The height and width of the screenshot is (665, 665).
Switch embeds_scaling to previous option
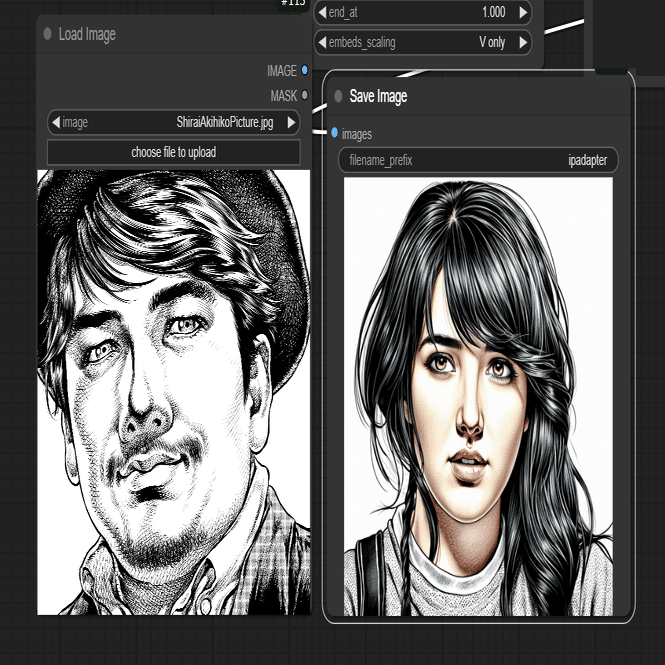click(x=322, y=42)
